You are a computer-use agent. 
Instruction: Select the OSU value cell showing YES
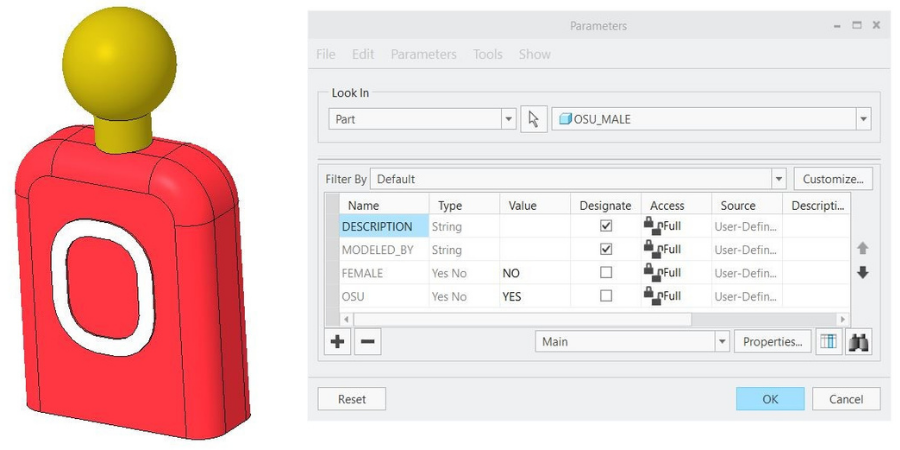click(x=535, y=297)
